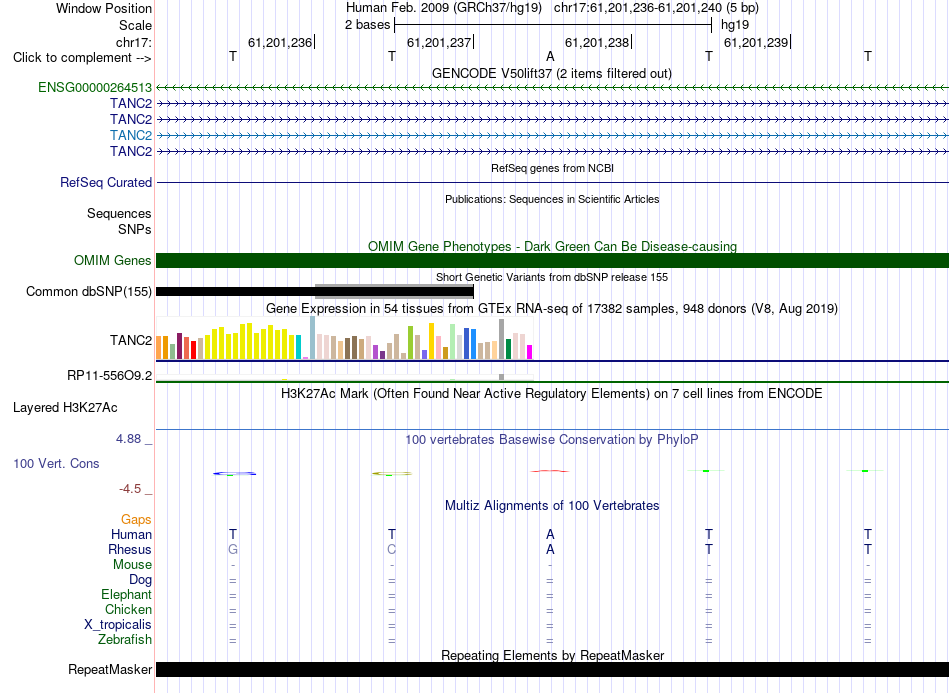This screenshot has width=950, height=693.
Task: Click position label 61,201,237
Action: coord(439,42)
